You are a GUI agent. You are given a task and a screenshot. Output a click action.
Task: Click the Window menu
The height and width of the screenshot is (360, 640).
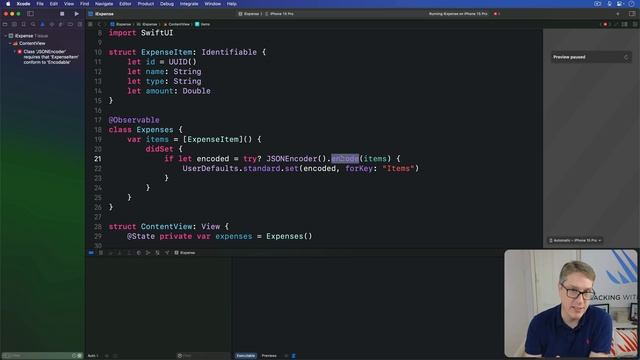click(212, 4)
